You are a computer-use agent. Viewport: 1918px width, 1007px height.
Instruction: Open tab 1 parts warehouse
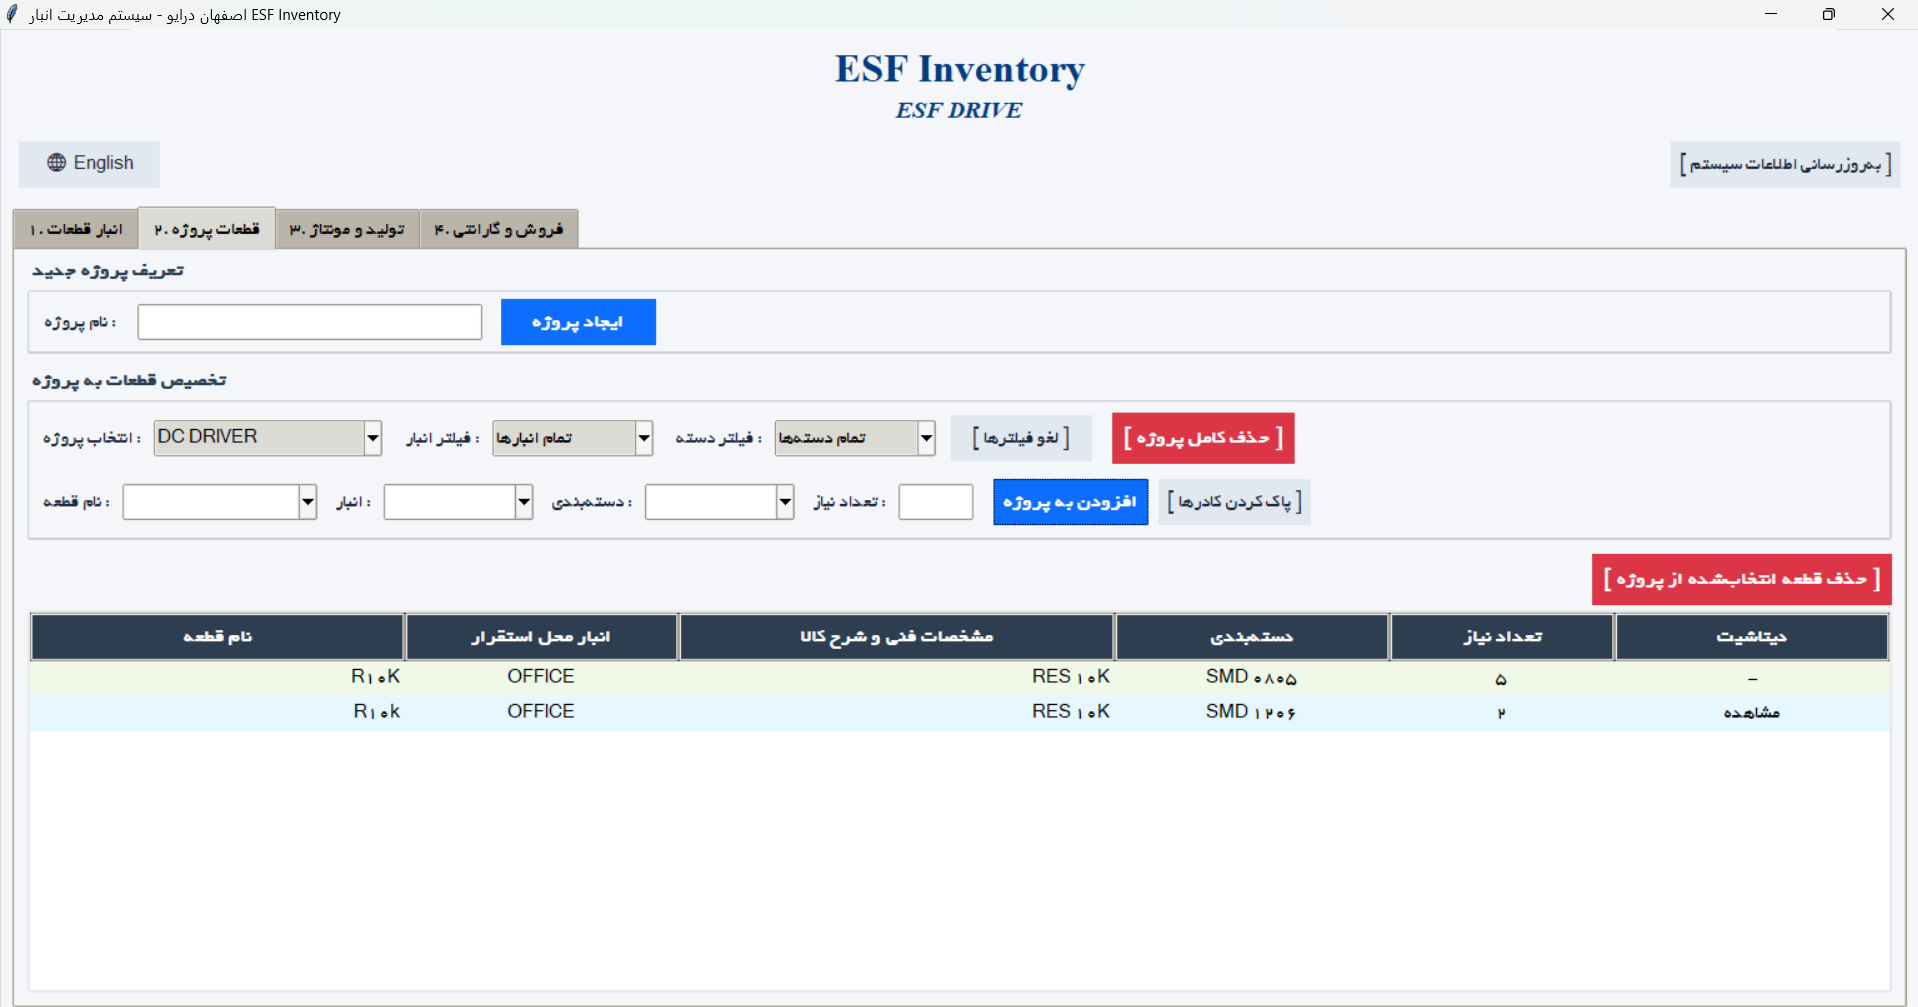point(76,229)
